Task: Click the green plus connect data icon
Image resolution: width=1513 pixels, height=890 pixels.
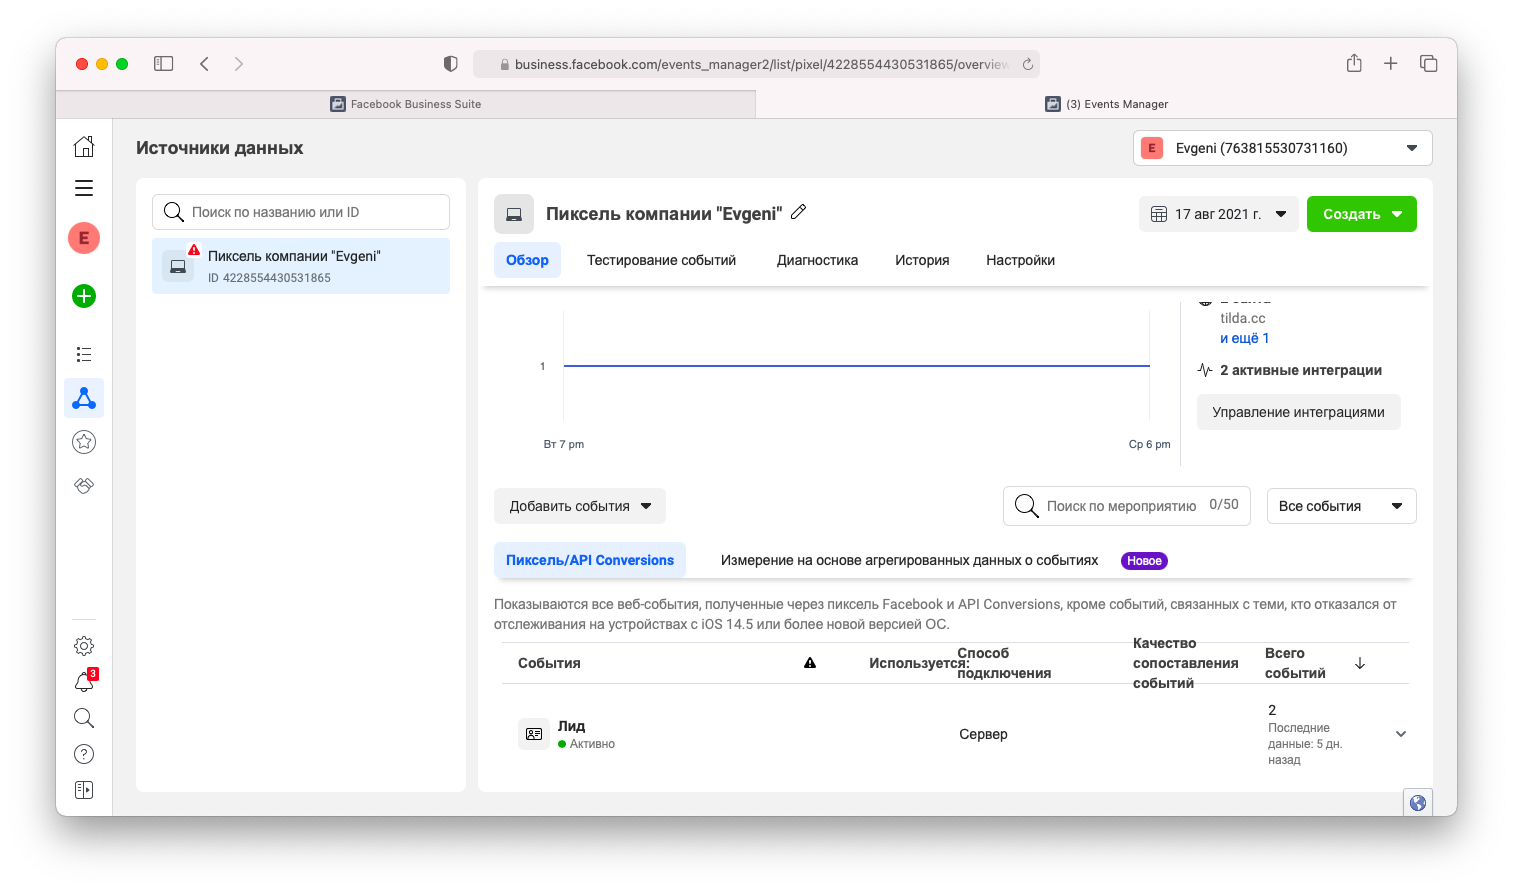Action: click(84, 296)
